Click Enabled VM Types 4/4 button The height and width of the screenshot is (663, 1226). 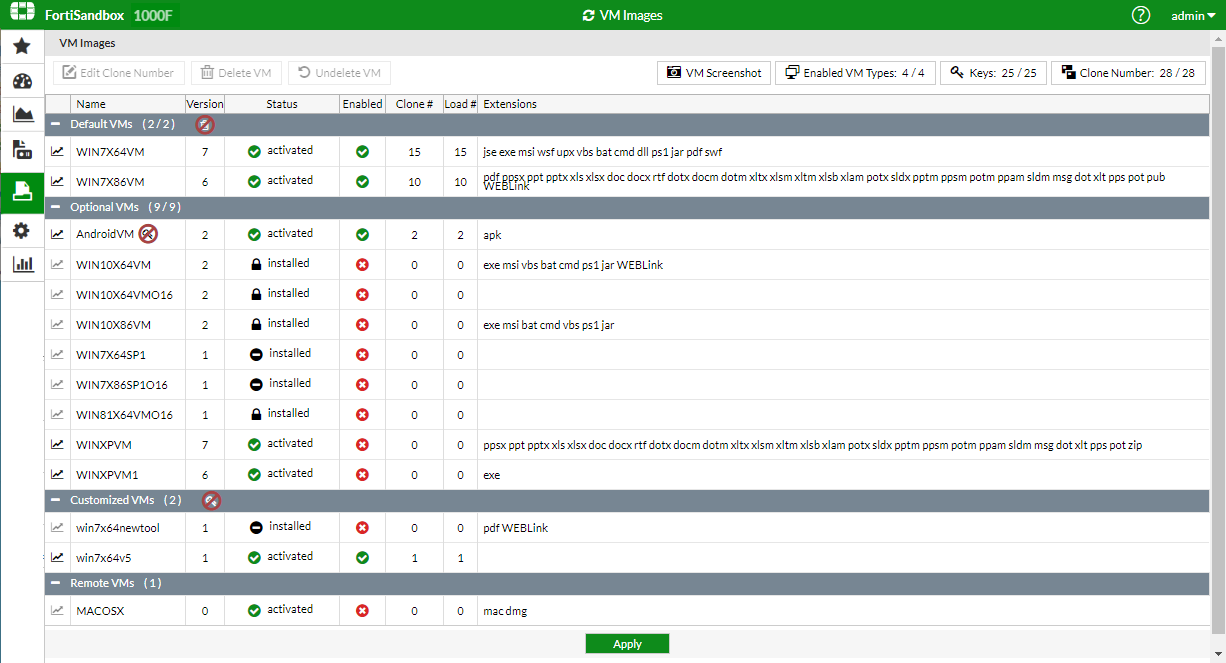855,73
